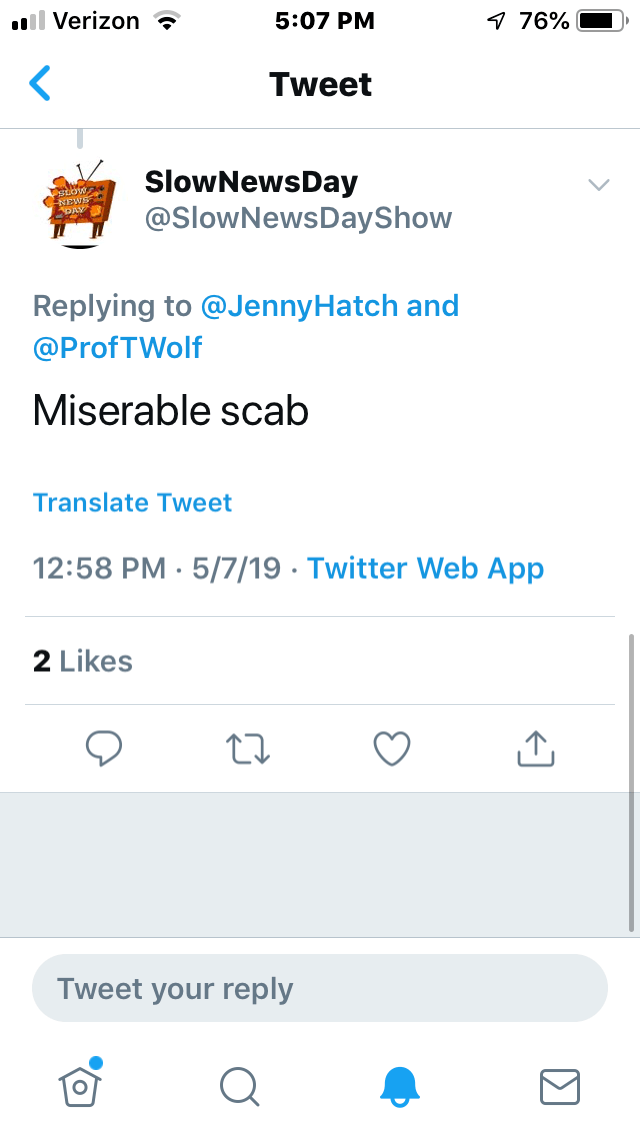
Task: Open the SlowNewsDay profile picture
Action: pos(82,201)
